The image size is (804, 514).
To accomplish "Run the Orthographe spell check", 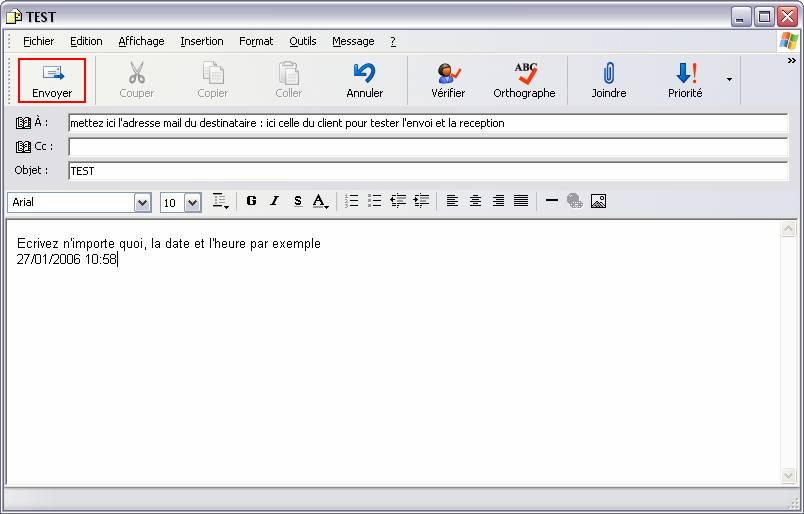I will point(524,81).
